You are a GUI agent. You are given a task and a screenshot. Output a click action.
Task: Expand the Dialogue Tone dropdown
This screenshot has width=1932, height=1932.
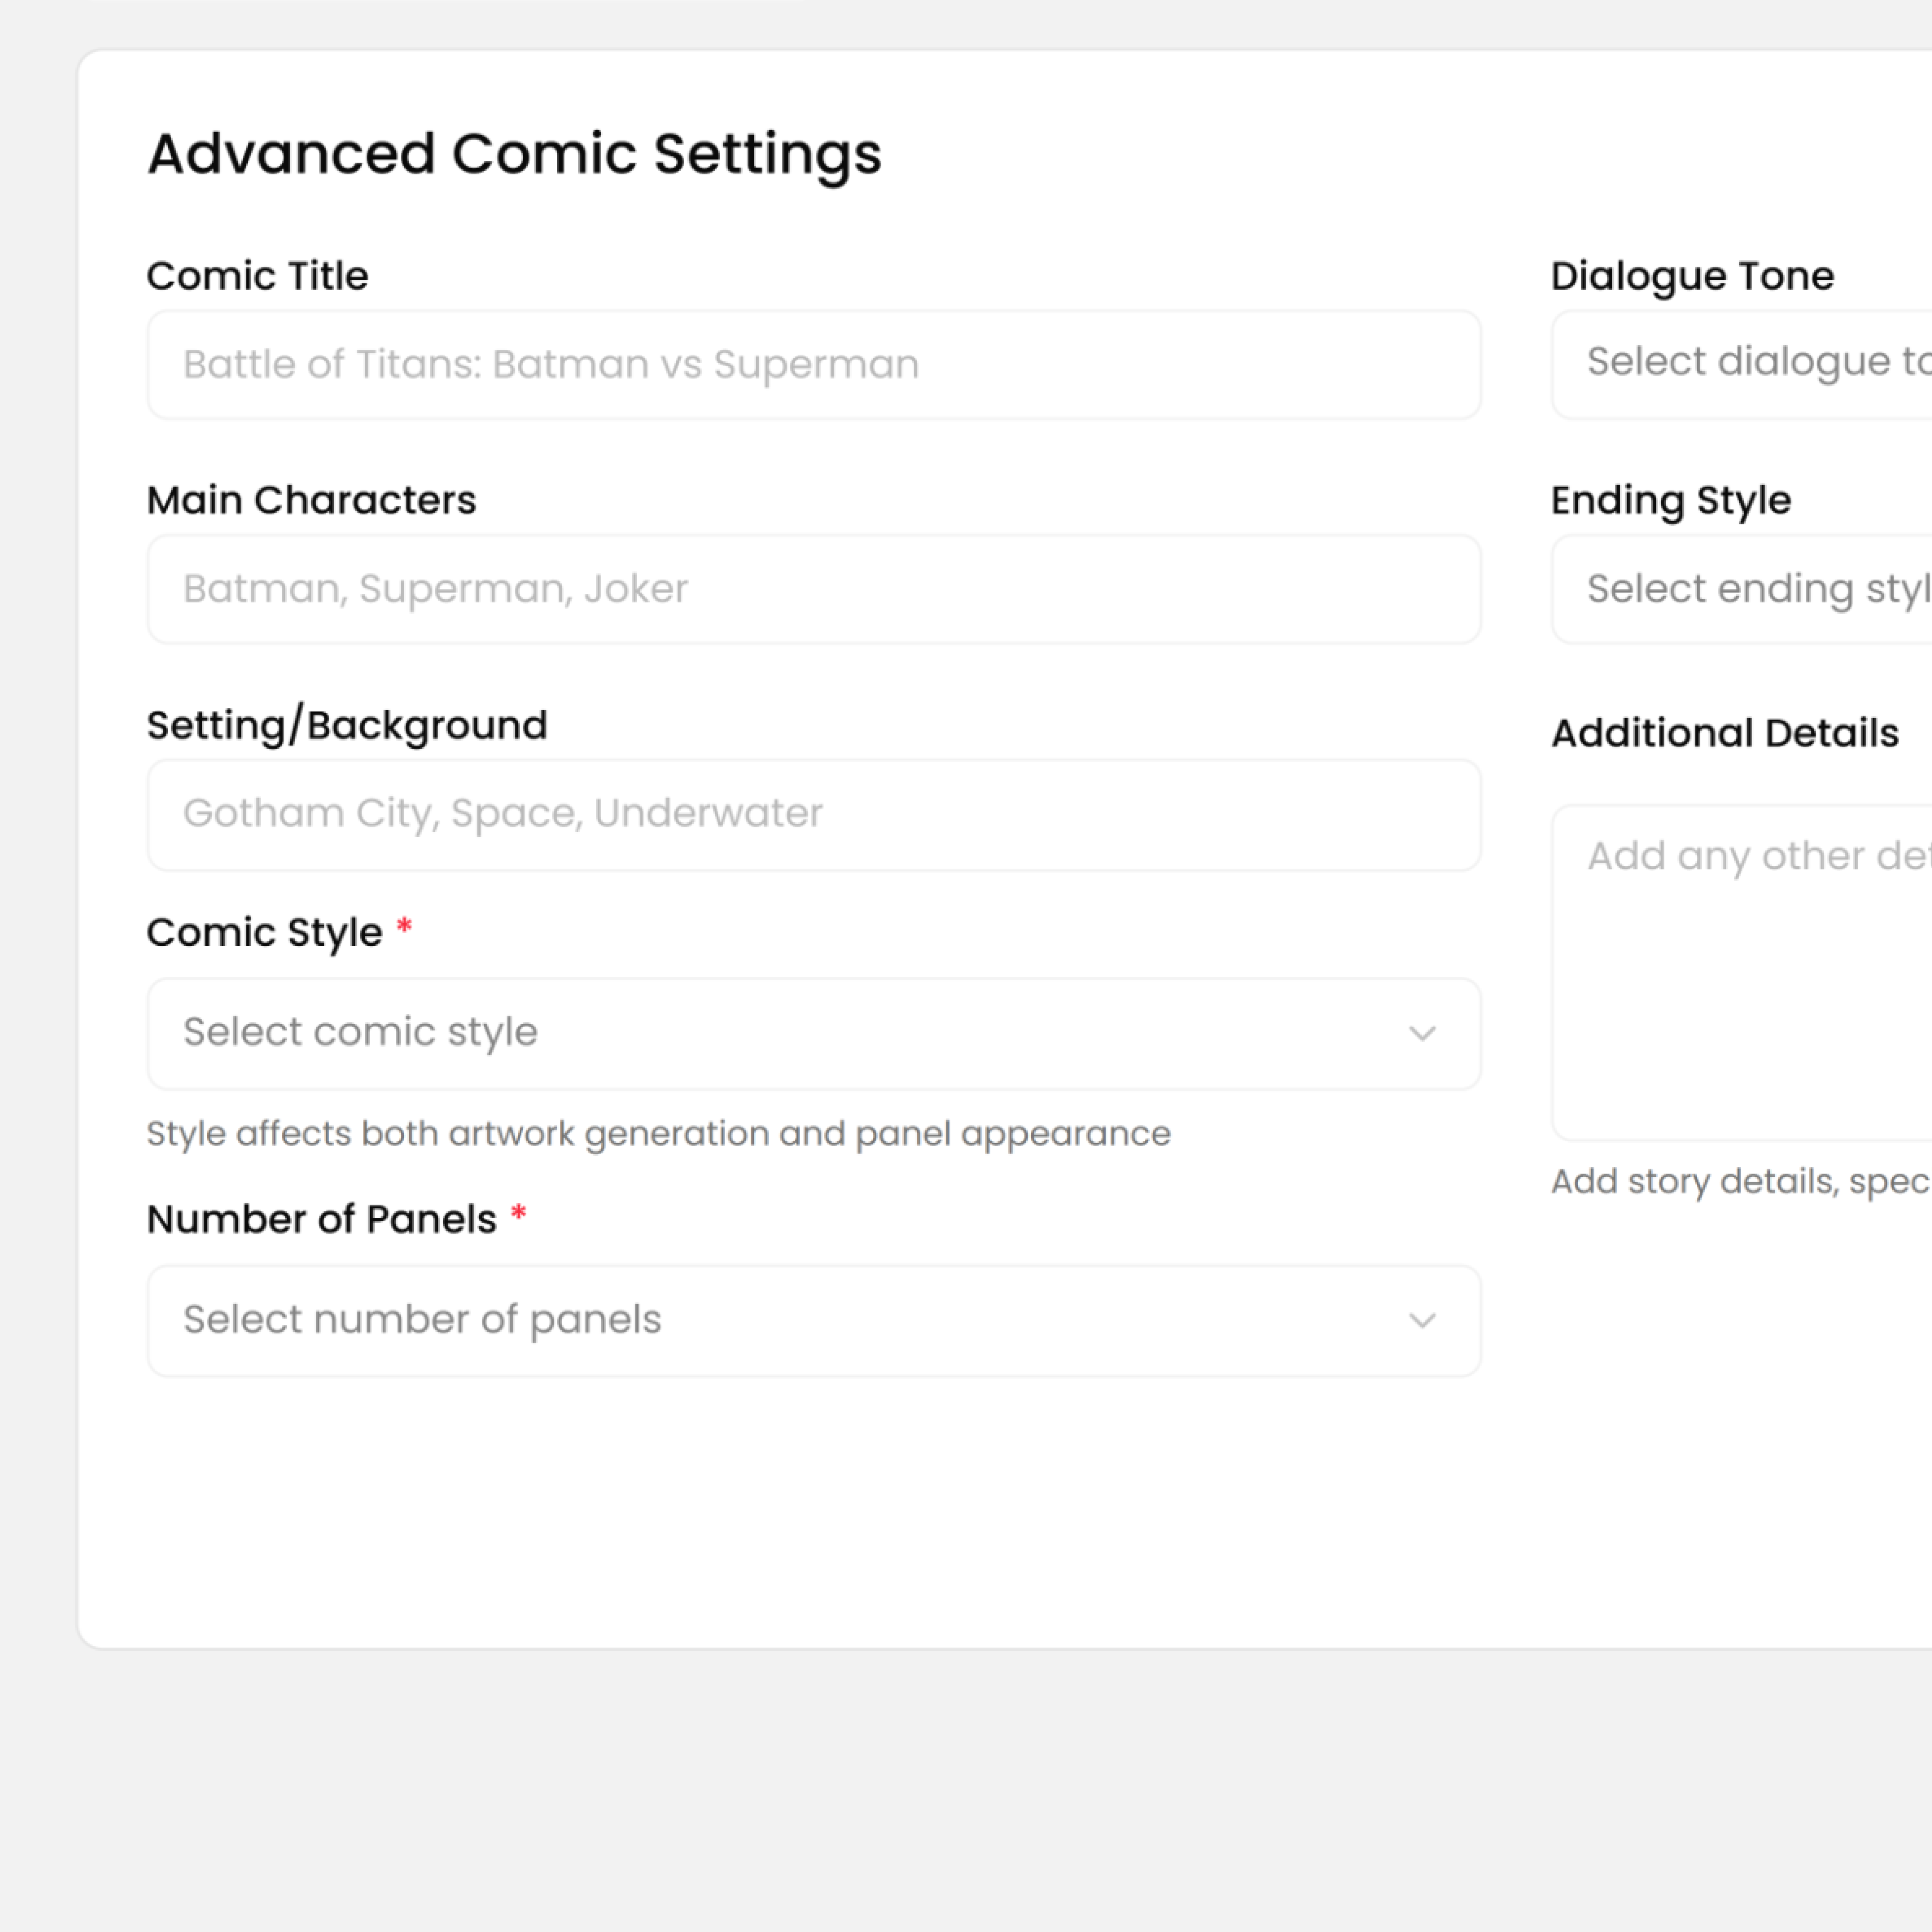(1740, 363)
